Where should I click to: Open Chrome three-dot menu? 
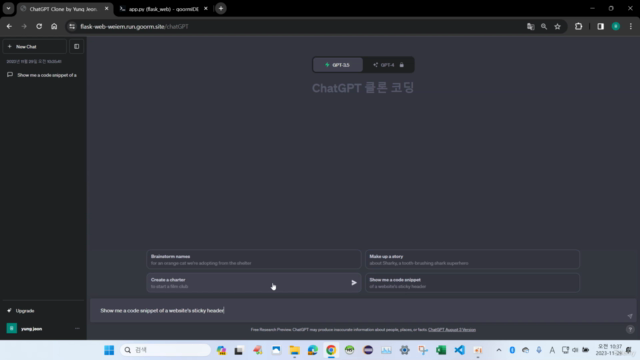coord(631,27)
